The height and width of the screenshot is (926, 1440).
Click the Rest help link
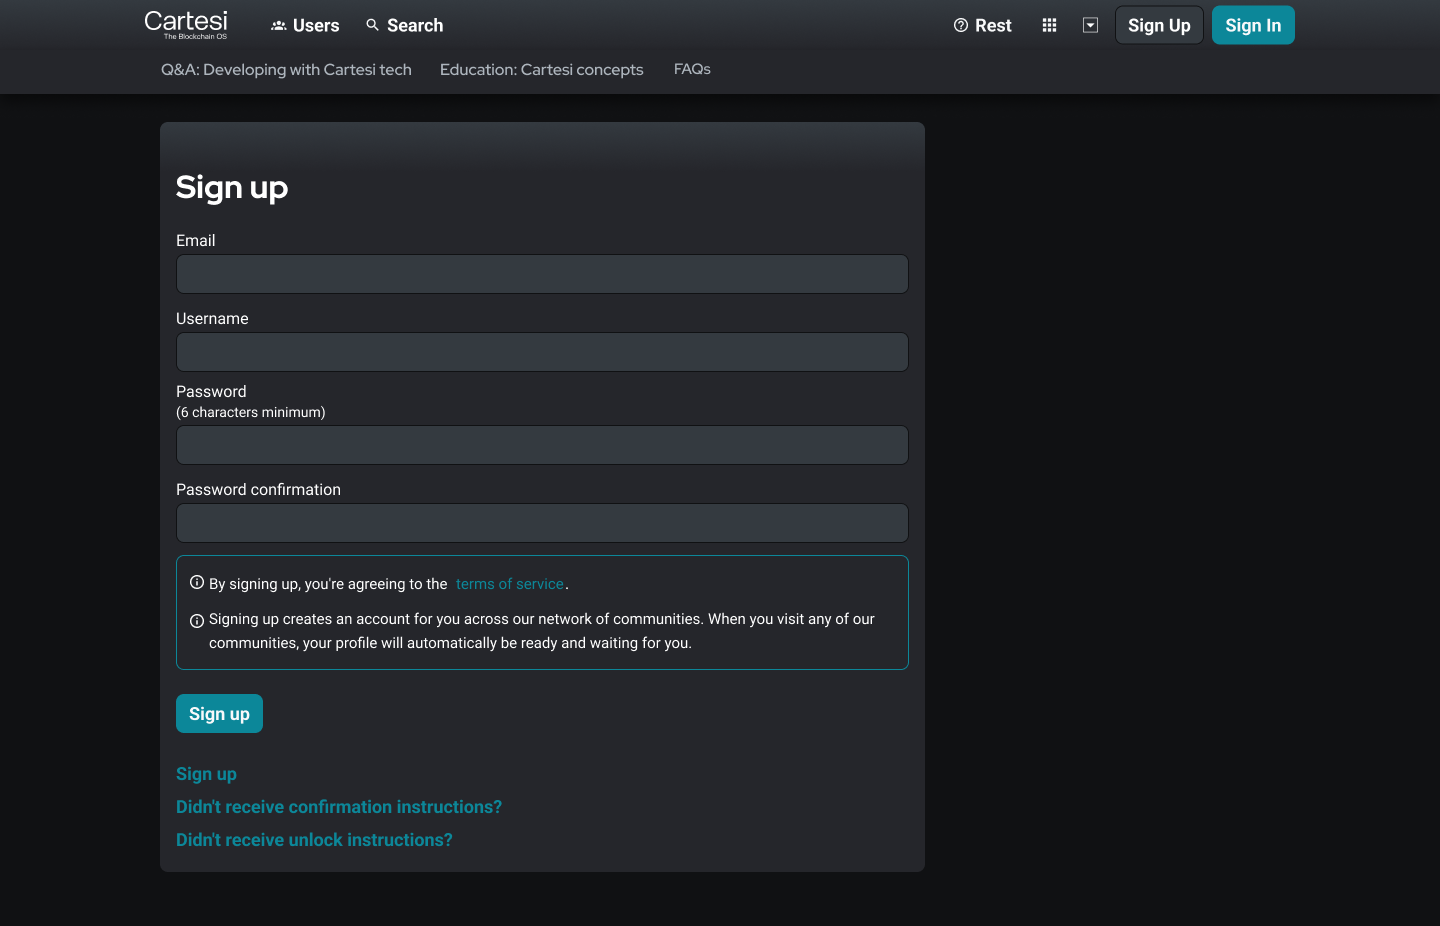tap(982, 26)
